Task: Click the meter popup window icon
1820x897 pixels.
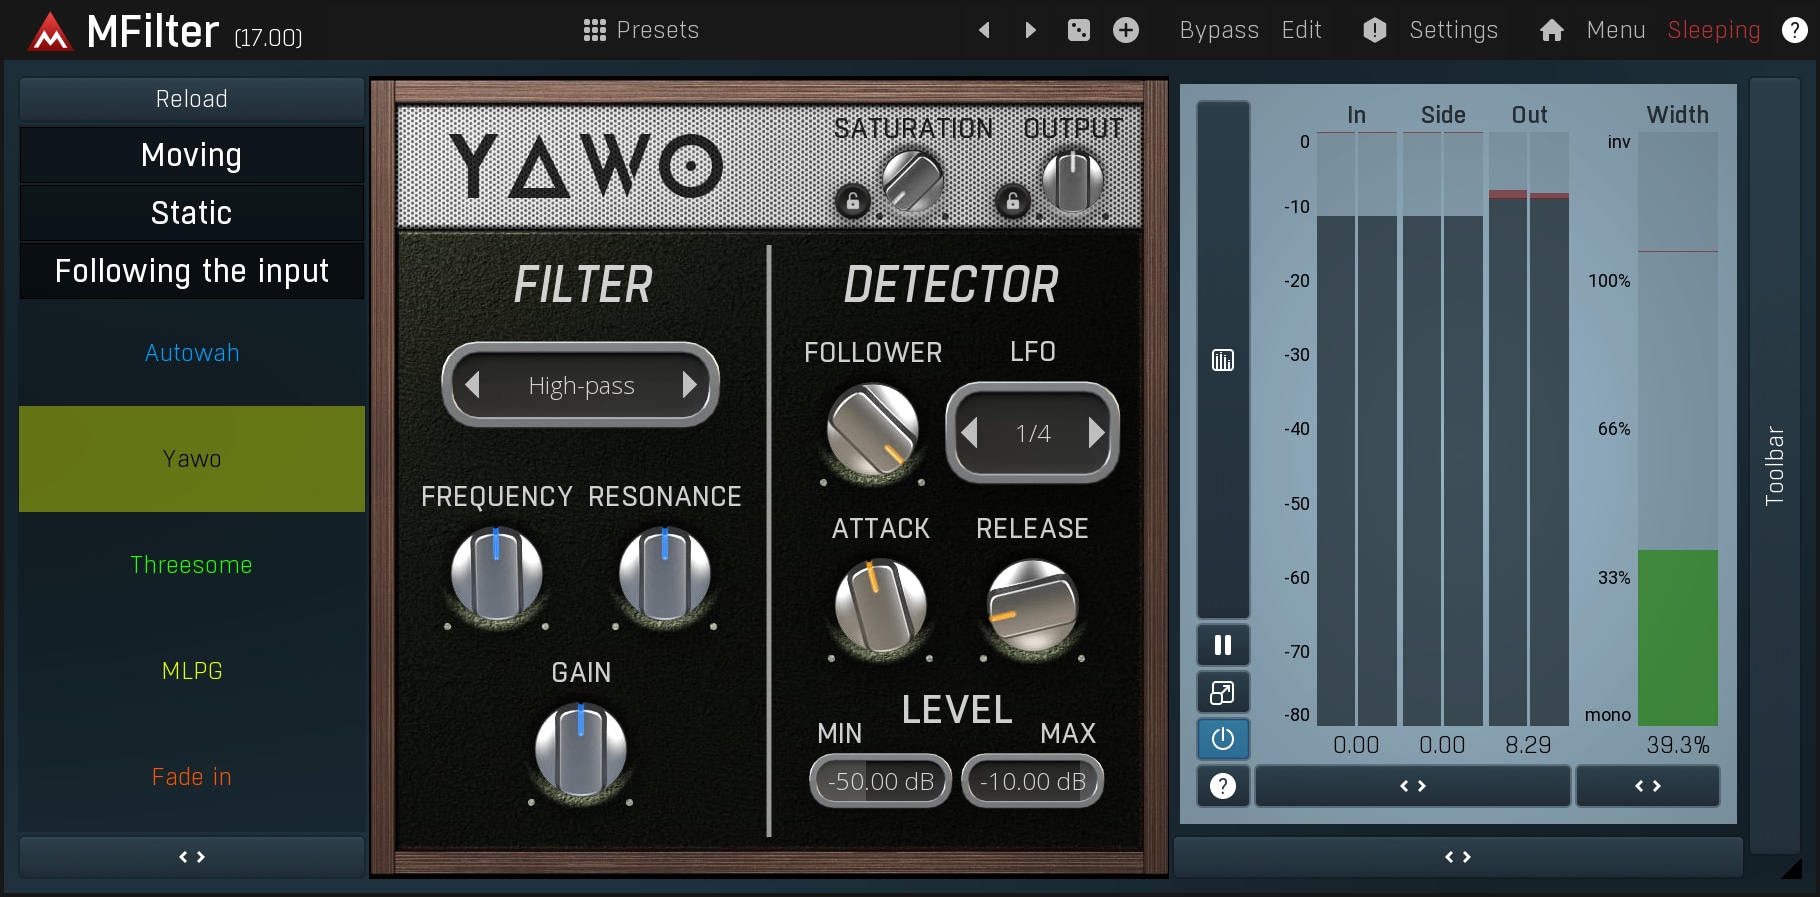Action: click(1222, 692)
